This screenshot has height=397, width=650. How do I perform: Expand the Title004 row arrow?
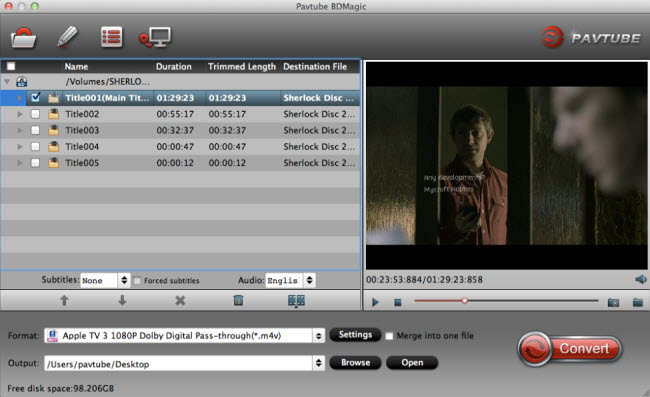click(x=19, y=147)
